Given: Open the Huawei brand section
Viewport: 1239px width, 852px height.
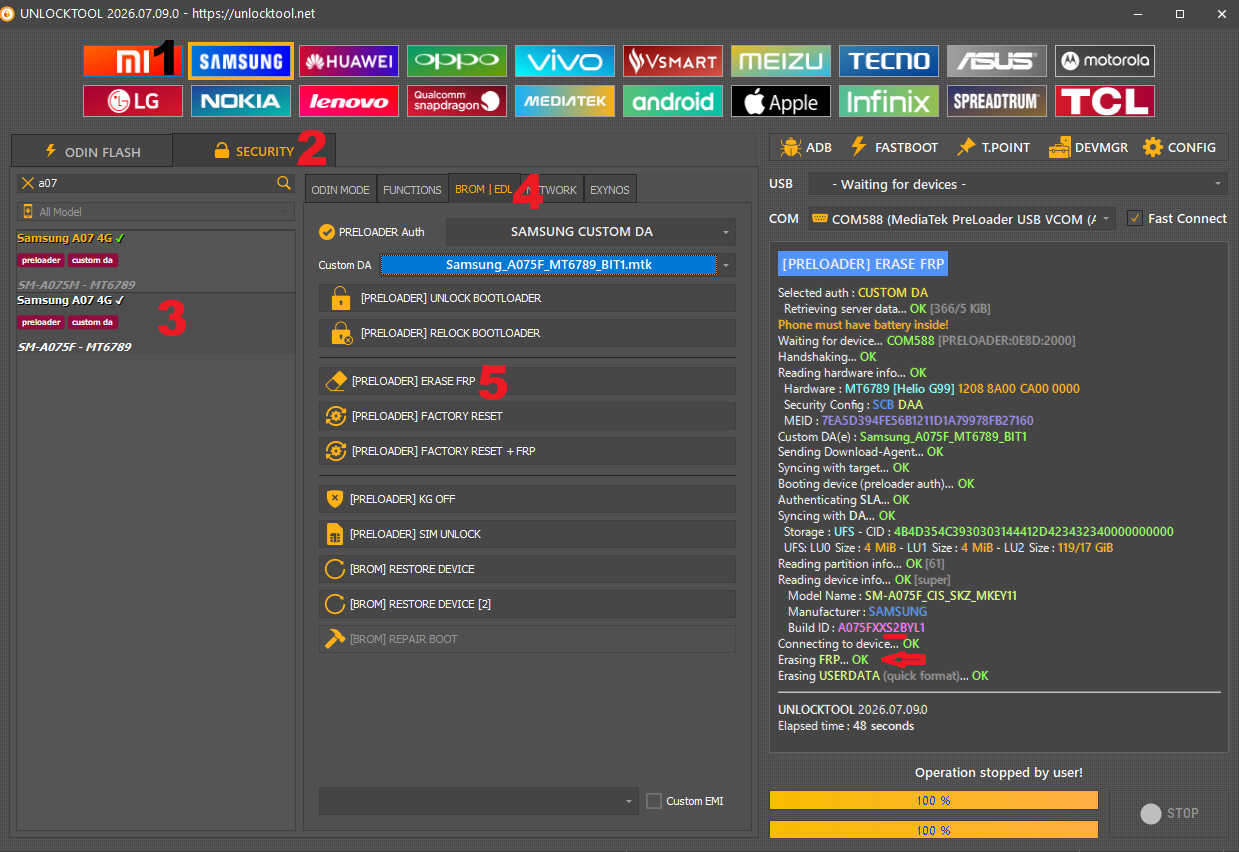Looking at the screenshot, I should (349, 61).
